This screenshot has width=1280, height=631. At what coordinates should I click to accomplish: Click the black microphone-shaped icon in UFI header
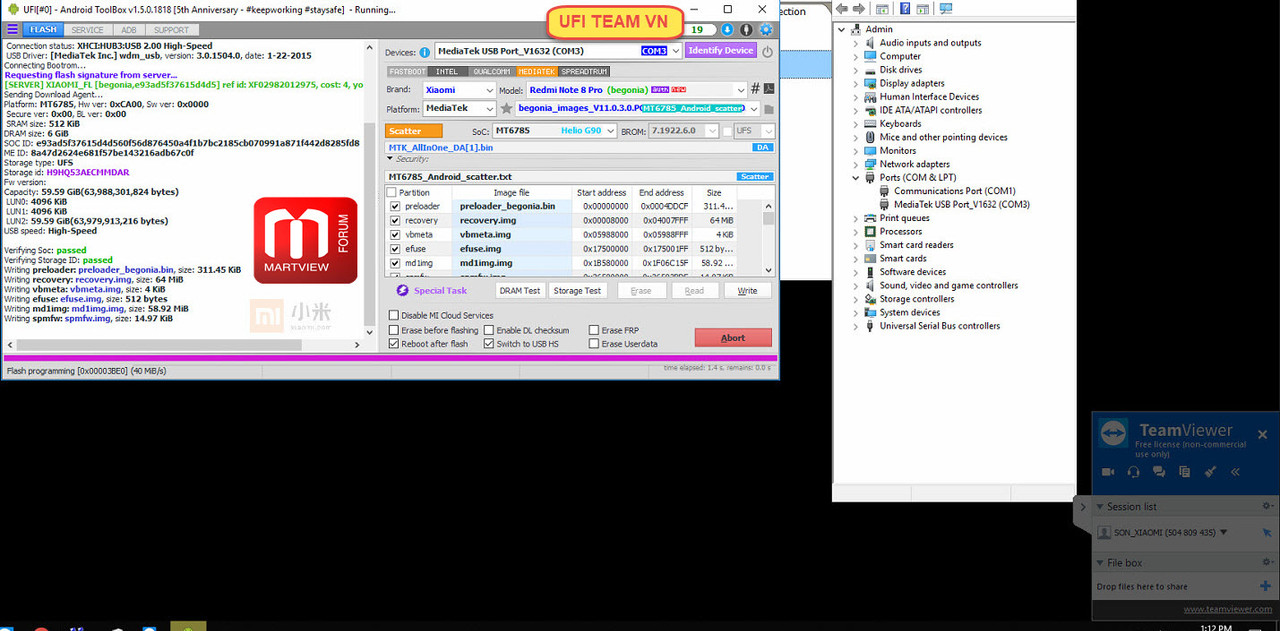tap(746, 30)
